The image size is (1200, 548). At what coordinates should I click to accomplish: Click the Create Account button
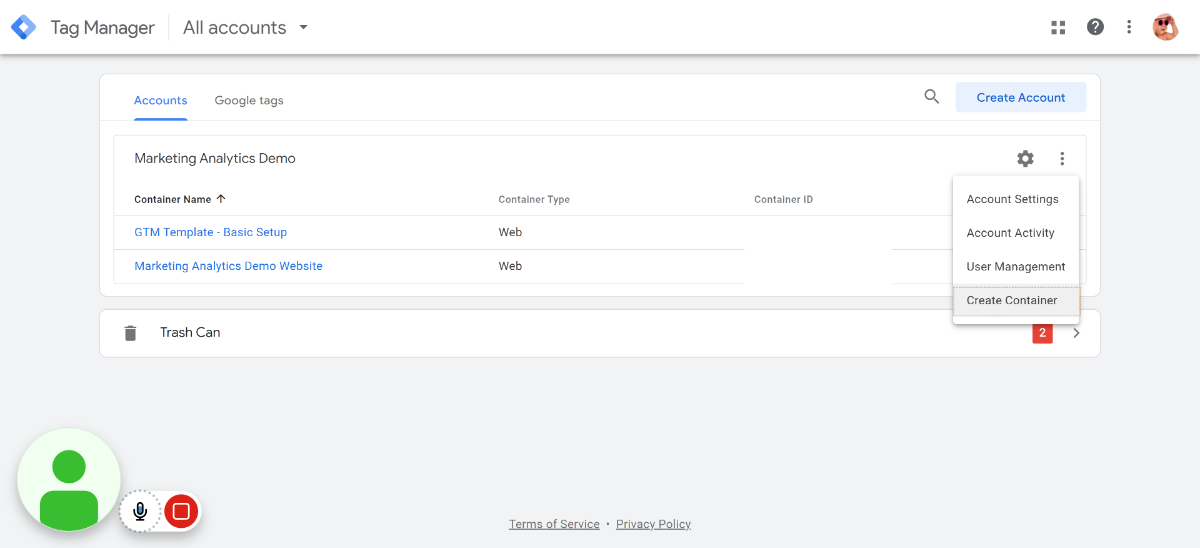pyautogui.click(x=1020, y=97)
